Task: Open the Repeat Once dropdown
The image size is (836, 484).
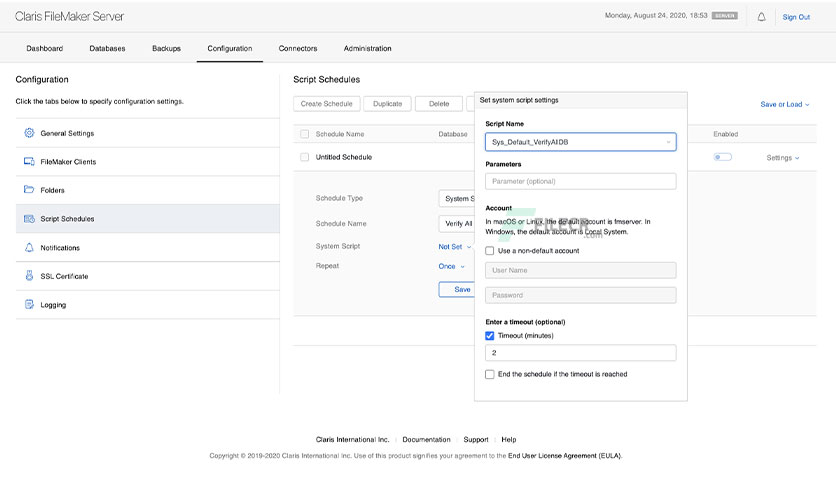Action: (x=452, y=267)
